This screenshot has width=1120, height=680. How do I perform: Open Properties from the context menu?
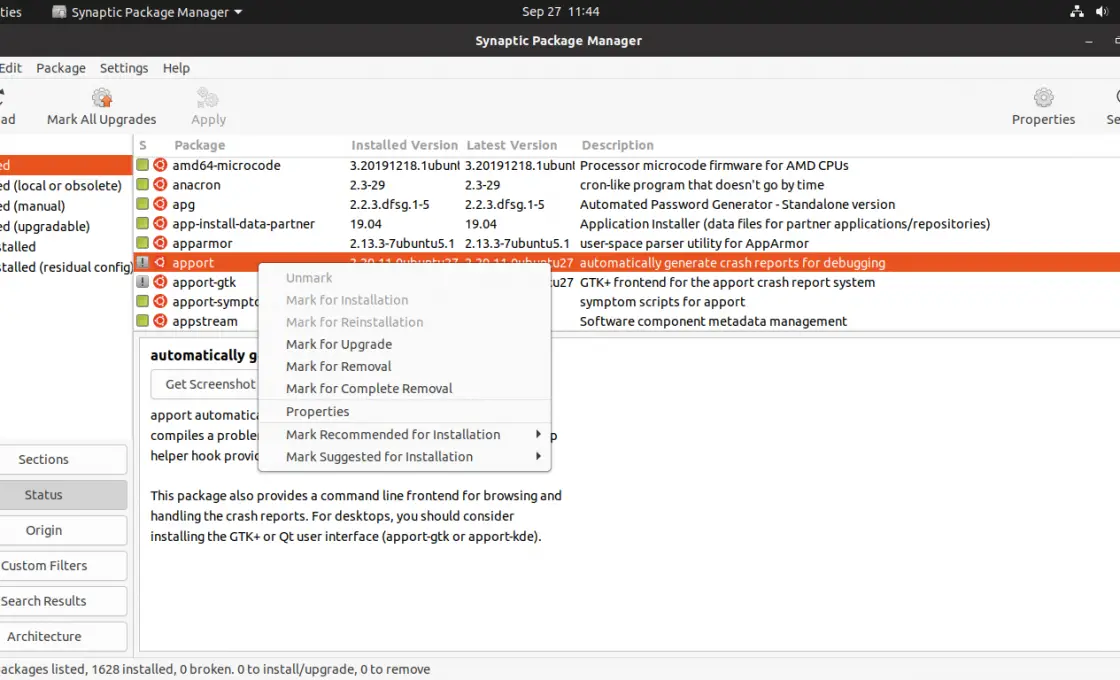[x=404, y=411]
